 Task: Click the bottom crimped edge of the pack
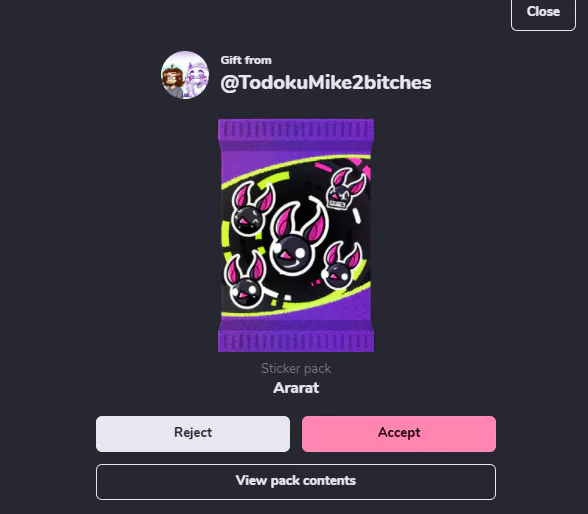[296, 340]
